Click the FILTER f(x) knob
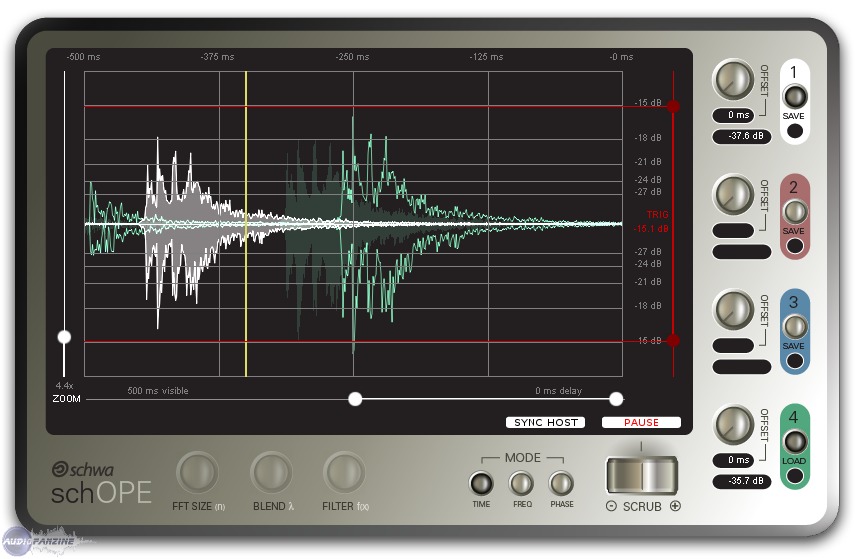 pyautogui.click(x=344, y=472)
